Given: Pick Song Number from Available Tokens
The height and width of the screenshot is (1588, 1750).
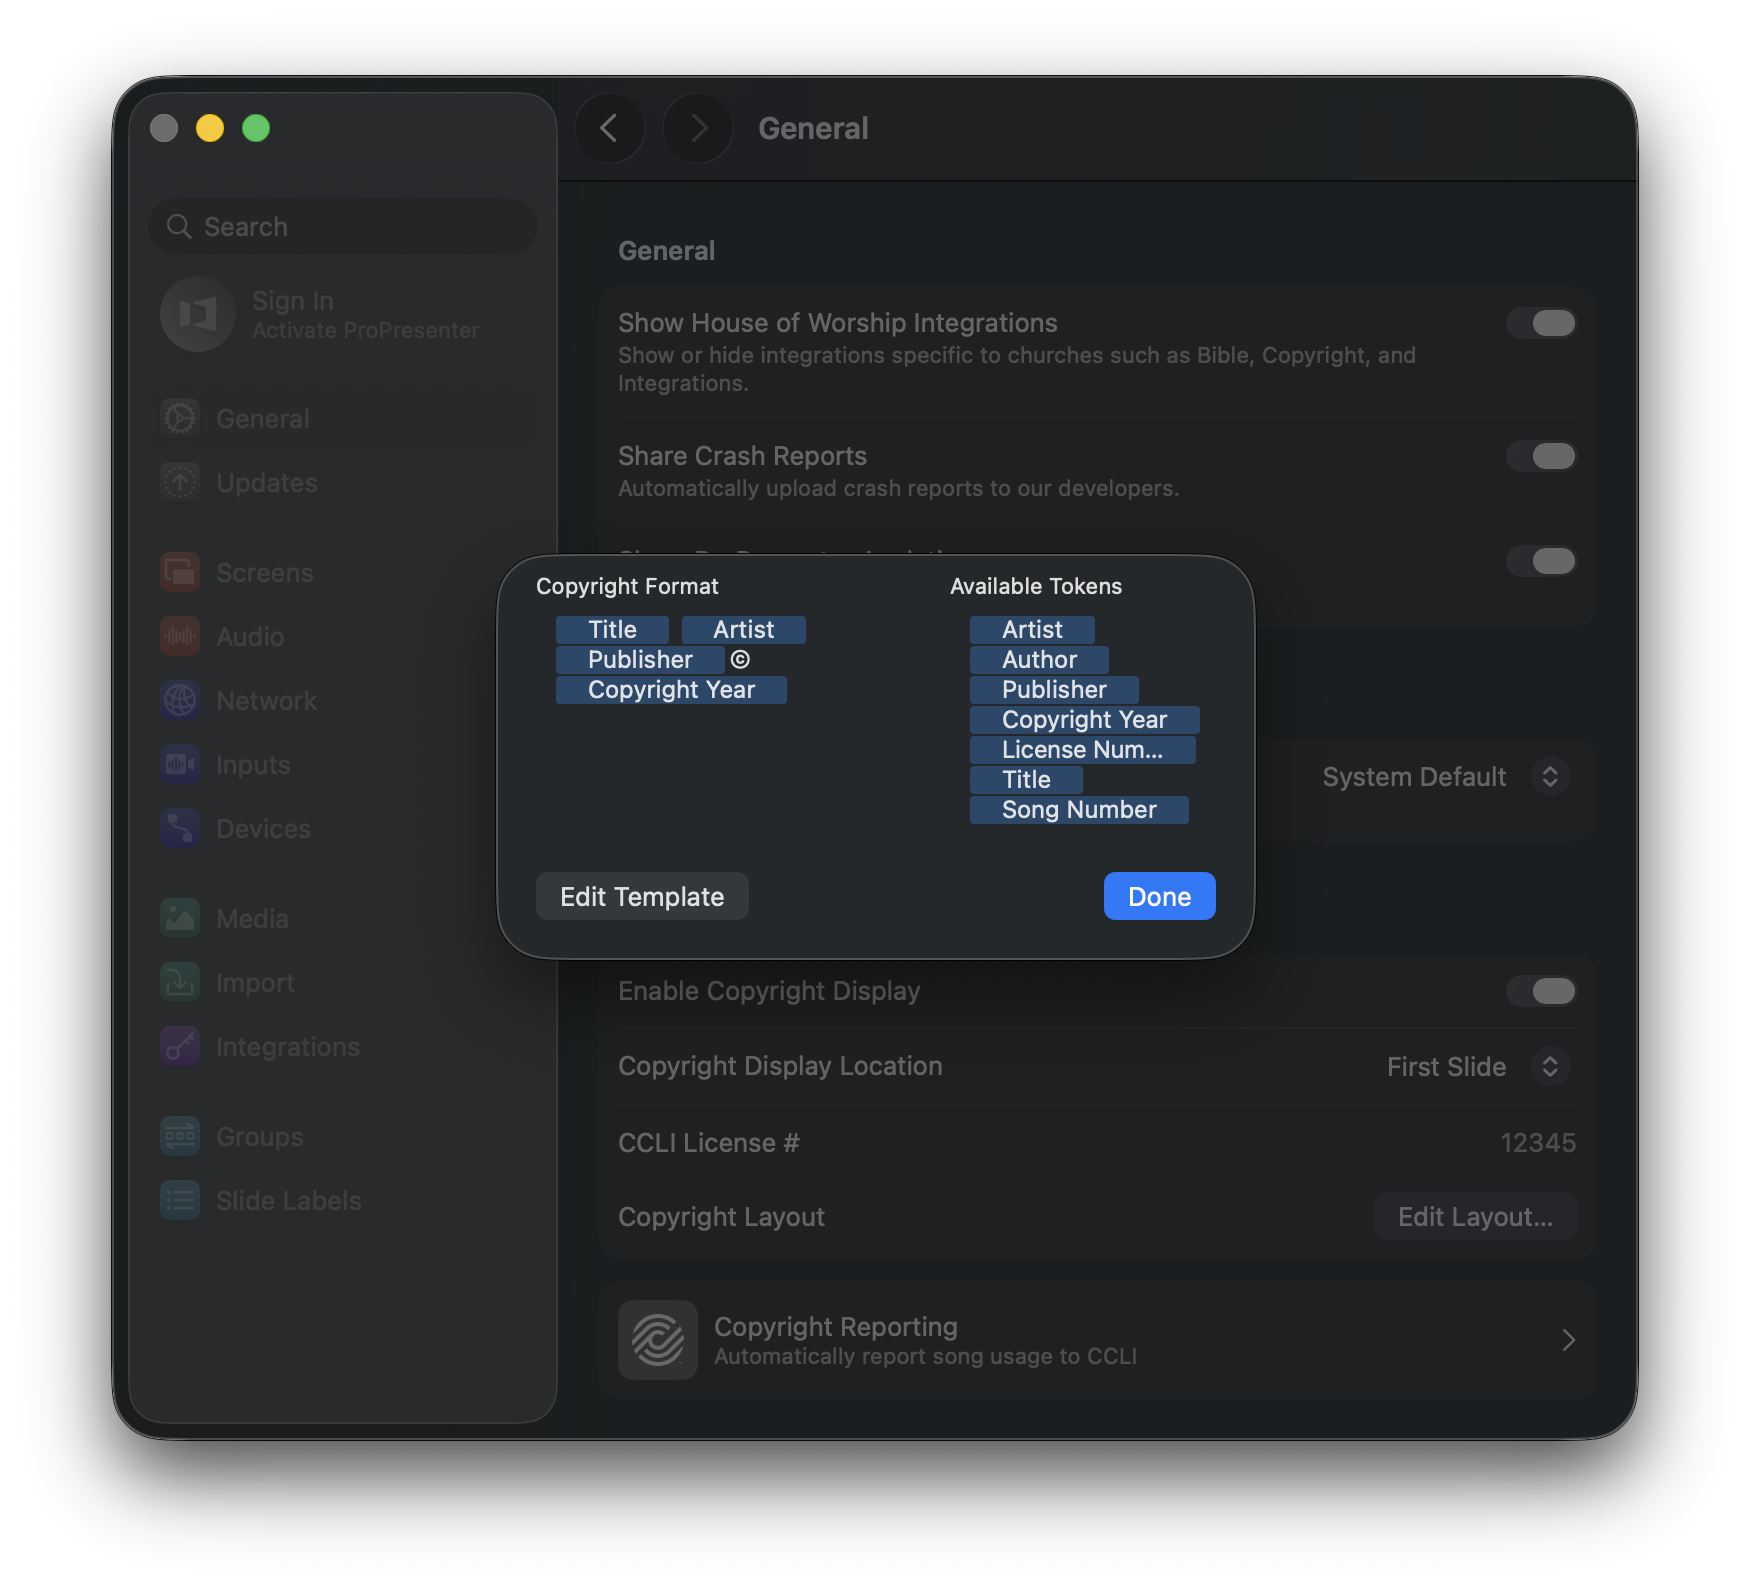Looking at the screenshot, I should coord(1079,810).
